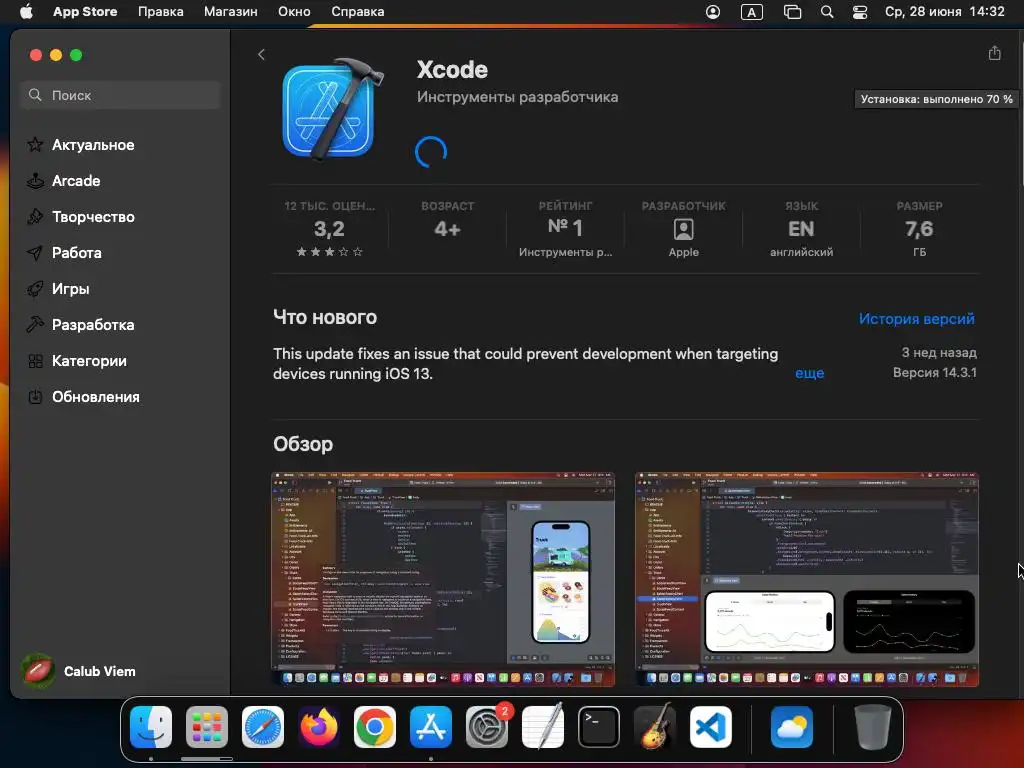Click the Версия 14.3.1 text
Screen dimensions: 1024x768
935,372
